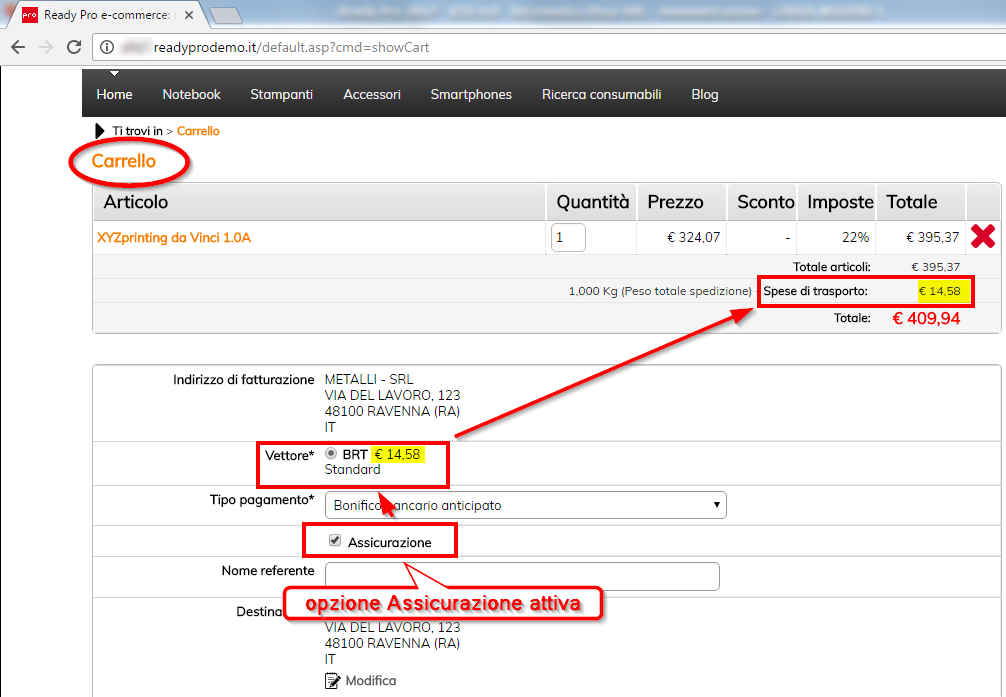Click the METALLI - SRL billing name
The width and height of the screenshot is (1006, 697).
(x=369, y=379)
